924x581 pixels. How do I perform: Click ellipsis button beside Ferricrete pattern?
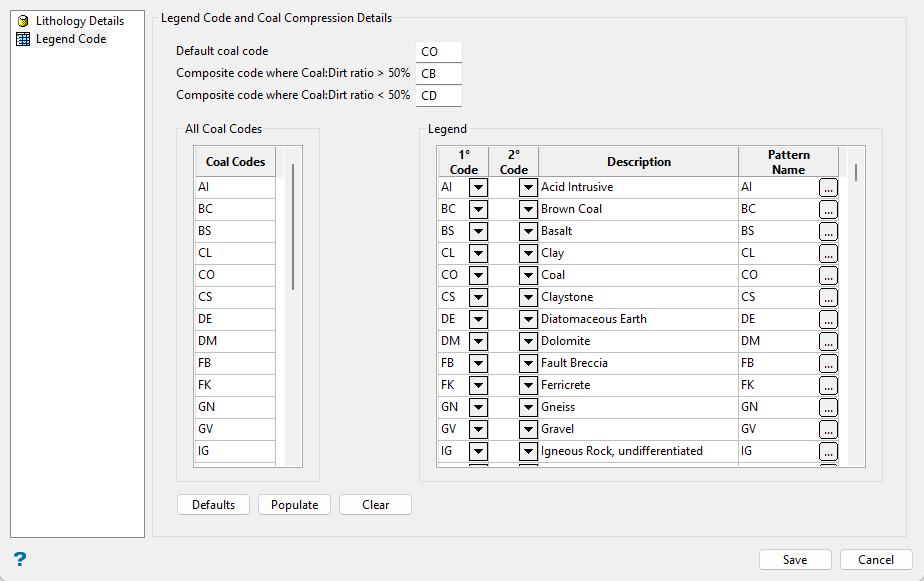click(x=828, y=385)
